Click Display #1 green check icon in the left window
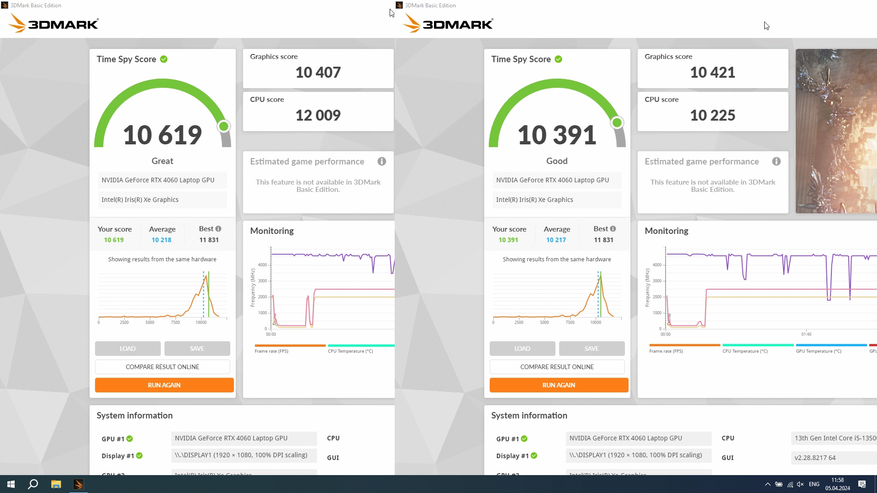Image resolution: width=877 pixels, height=493 pixels. pos(139,456)
